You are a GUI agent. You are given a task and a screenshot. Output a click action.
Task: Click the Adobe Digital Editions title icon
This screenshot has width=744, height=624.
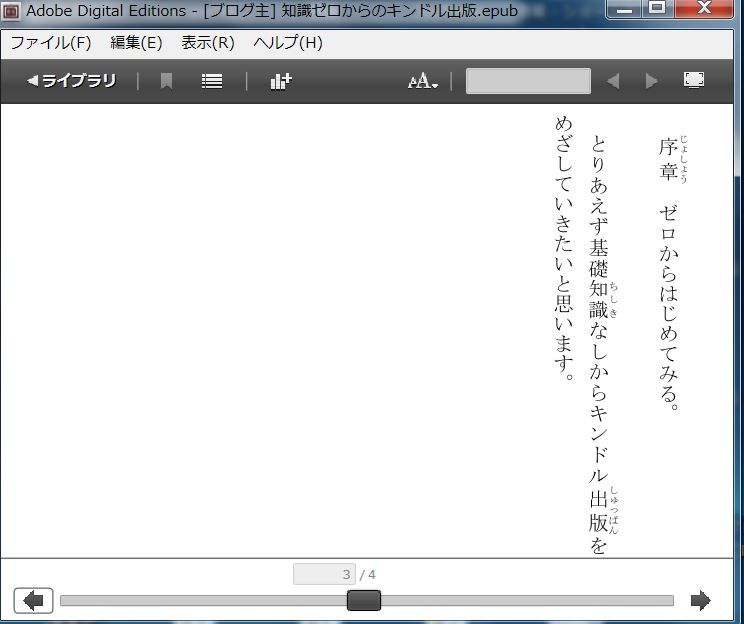pyautogui.click(x=11, y=11)
